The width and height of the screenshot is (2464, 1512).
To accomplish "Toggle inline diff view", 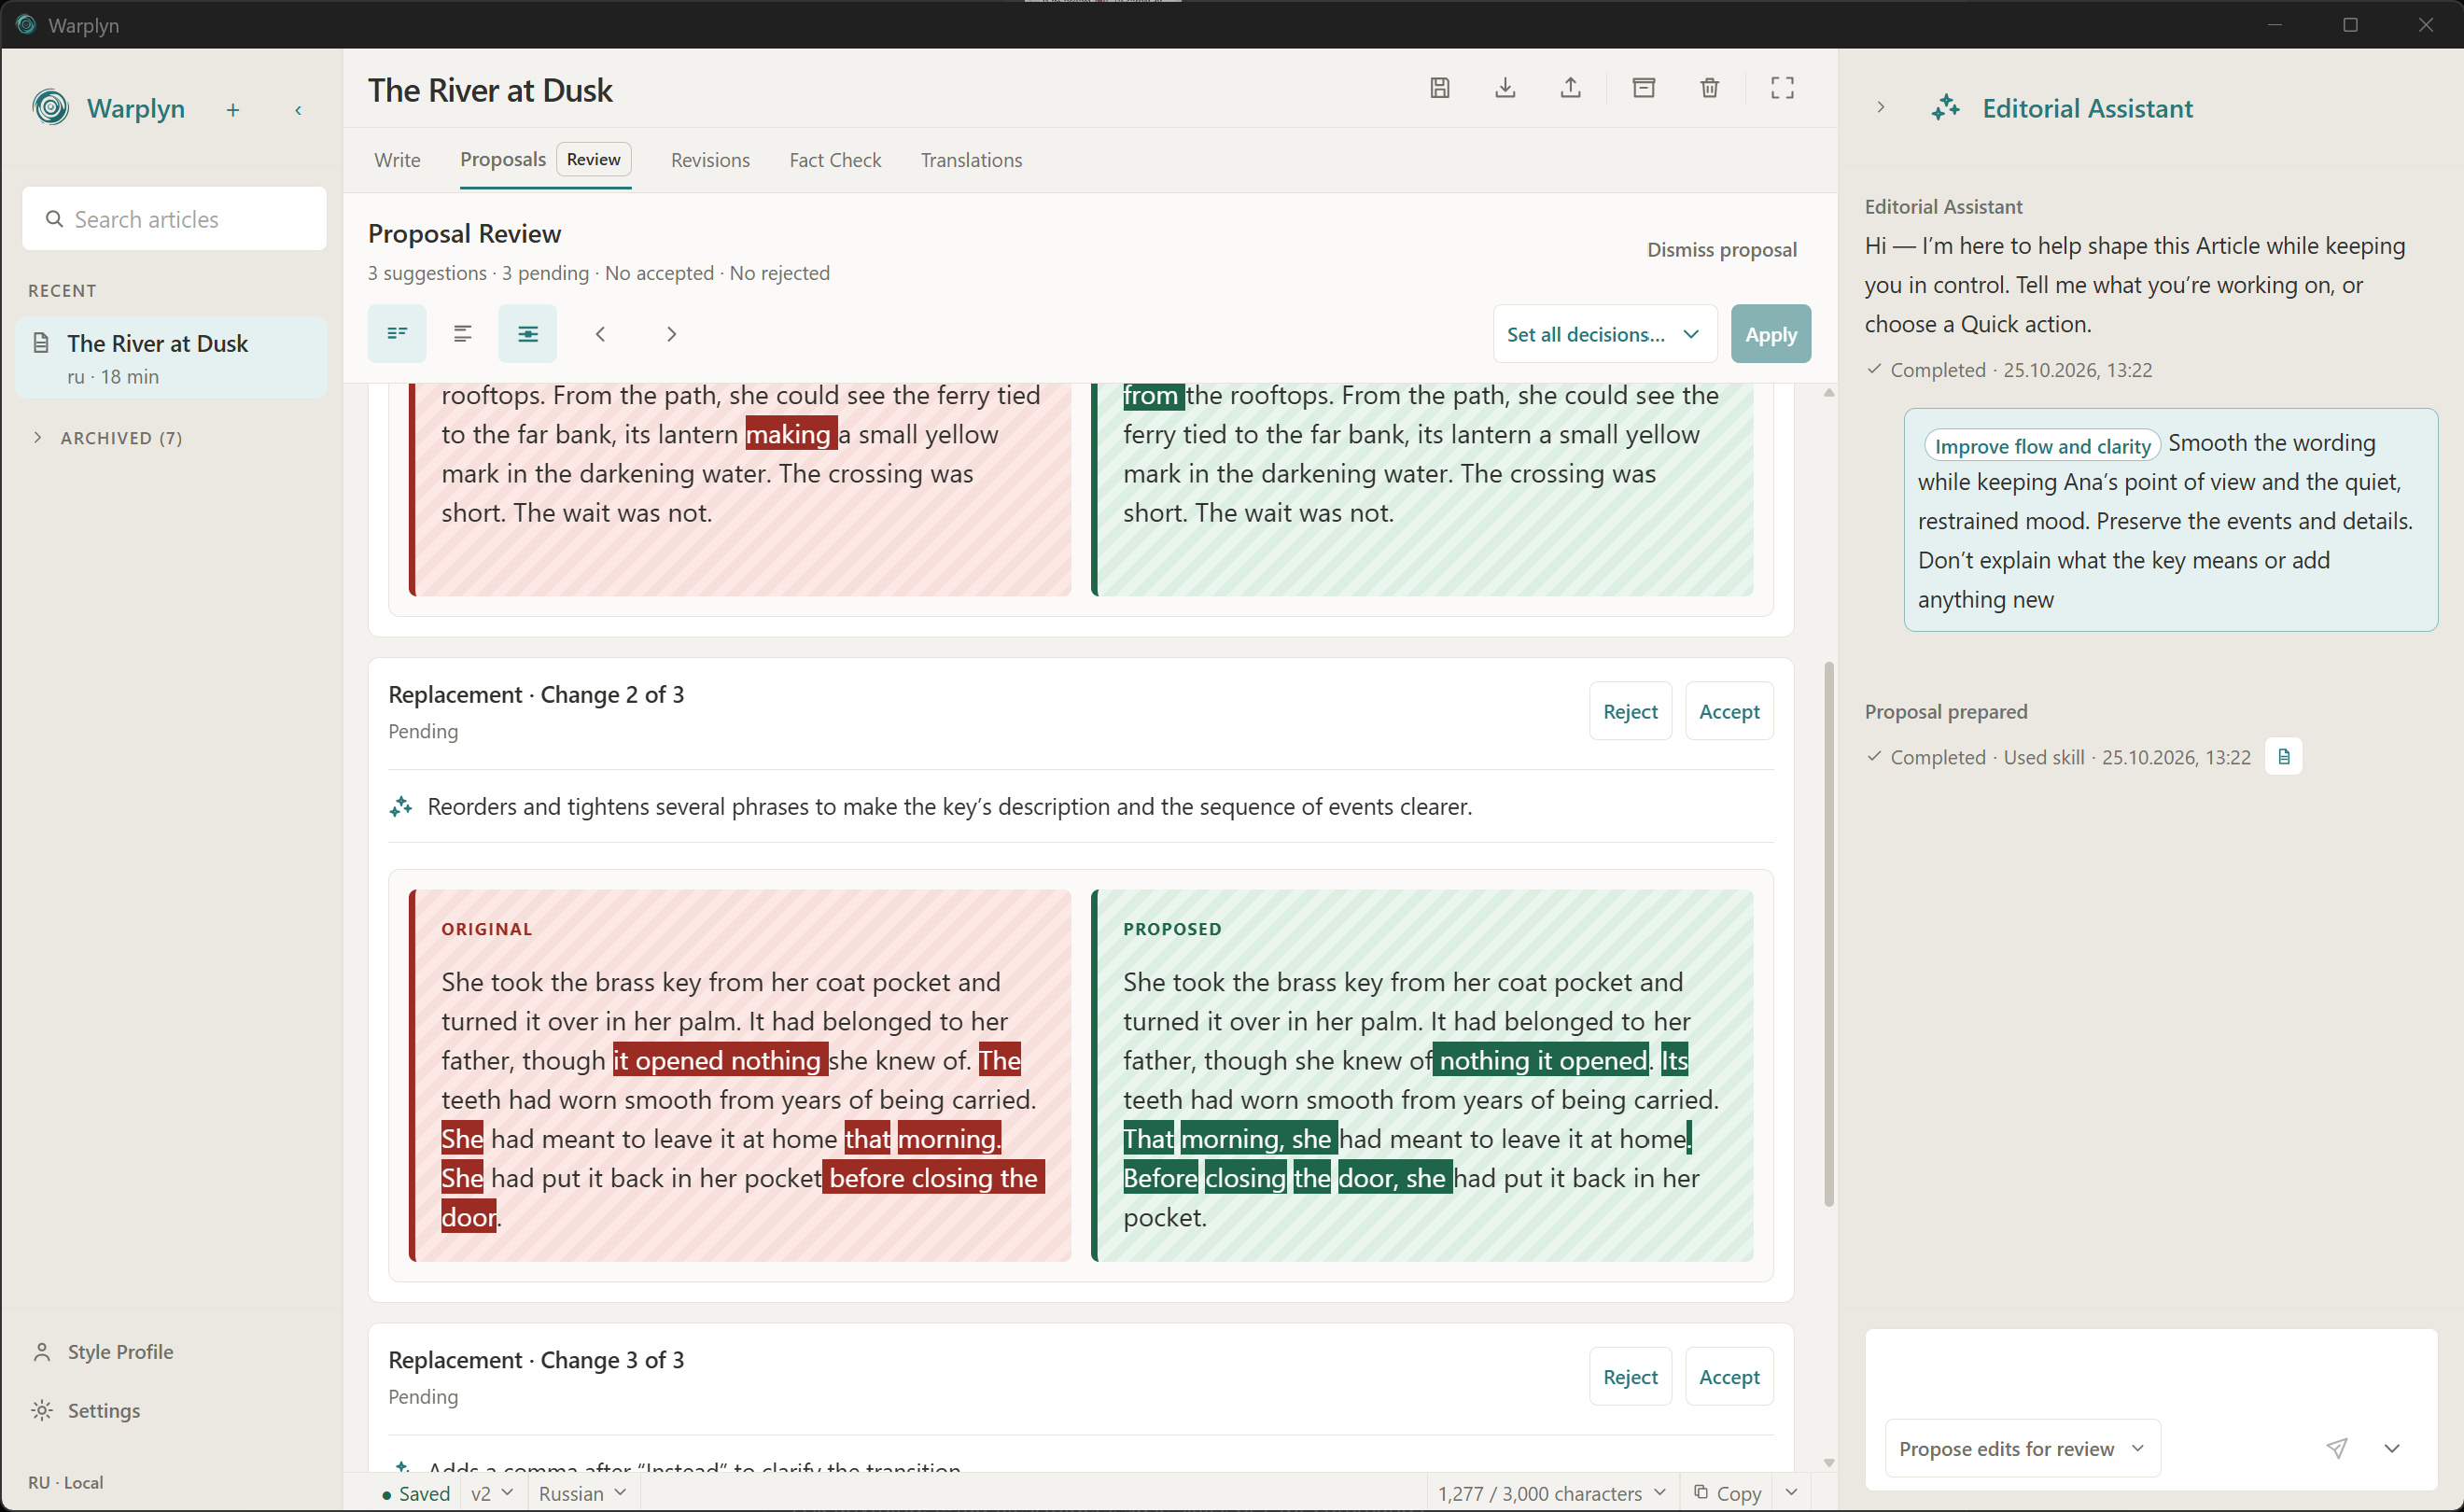I will click(462, 334).
